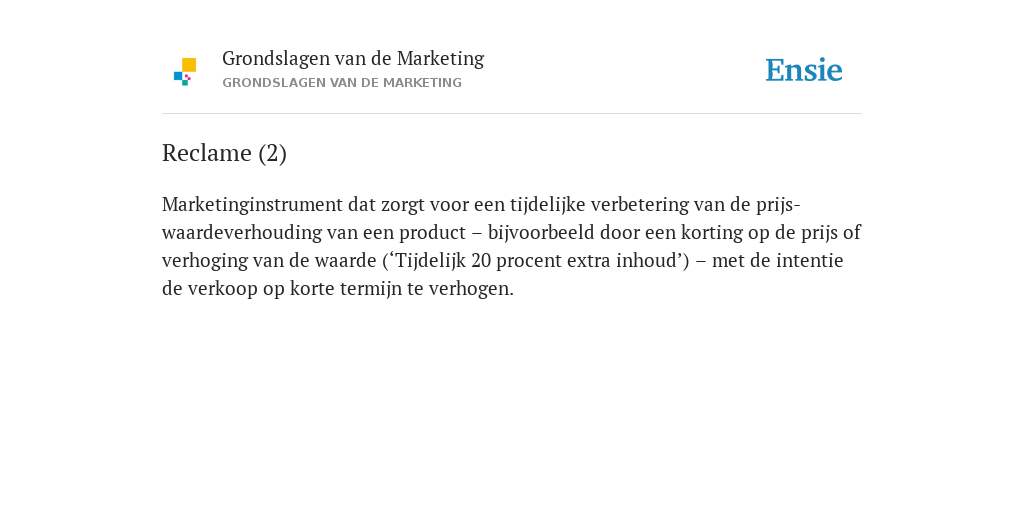Click the word Marketinginstrument in the definition

[252, 204]
